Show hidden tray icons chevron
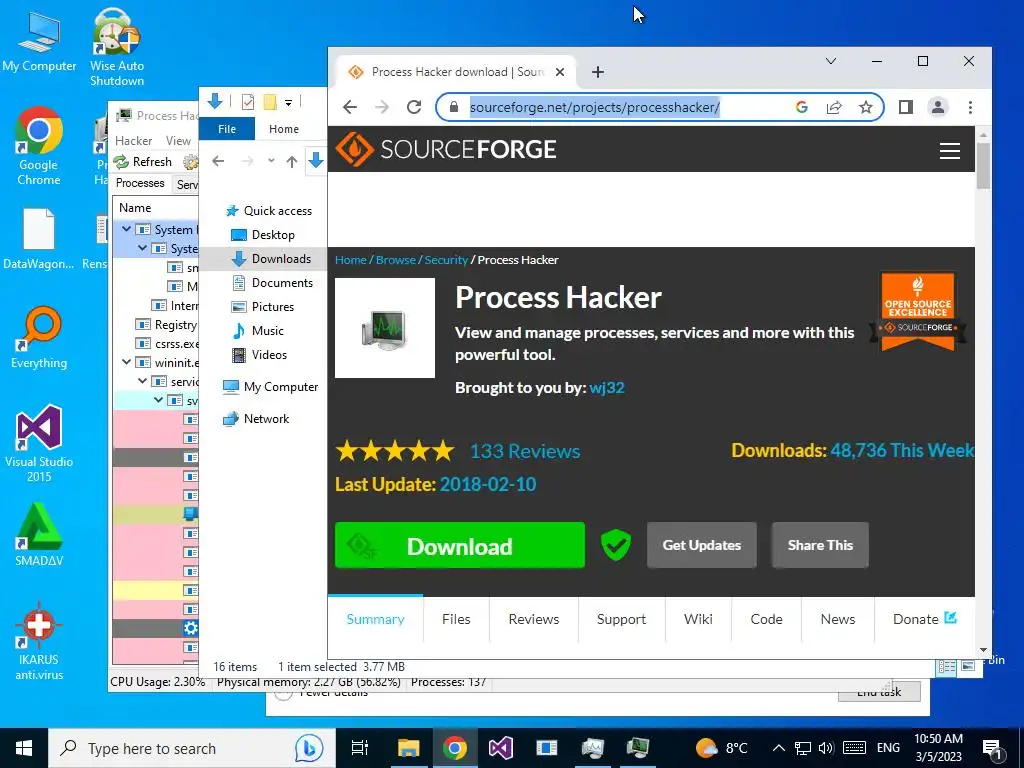 [778, 748]
